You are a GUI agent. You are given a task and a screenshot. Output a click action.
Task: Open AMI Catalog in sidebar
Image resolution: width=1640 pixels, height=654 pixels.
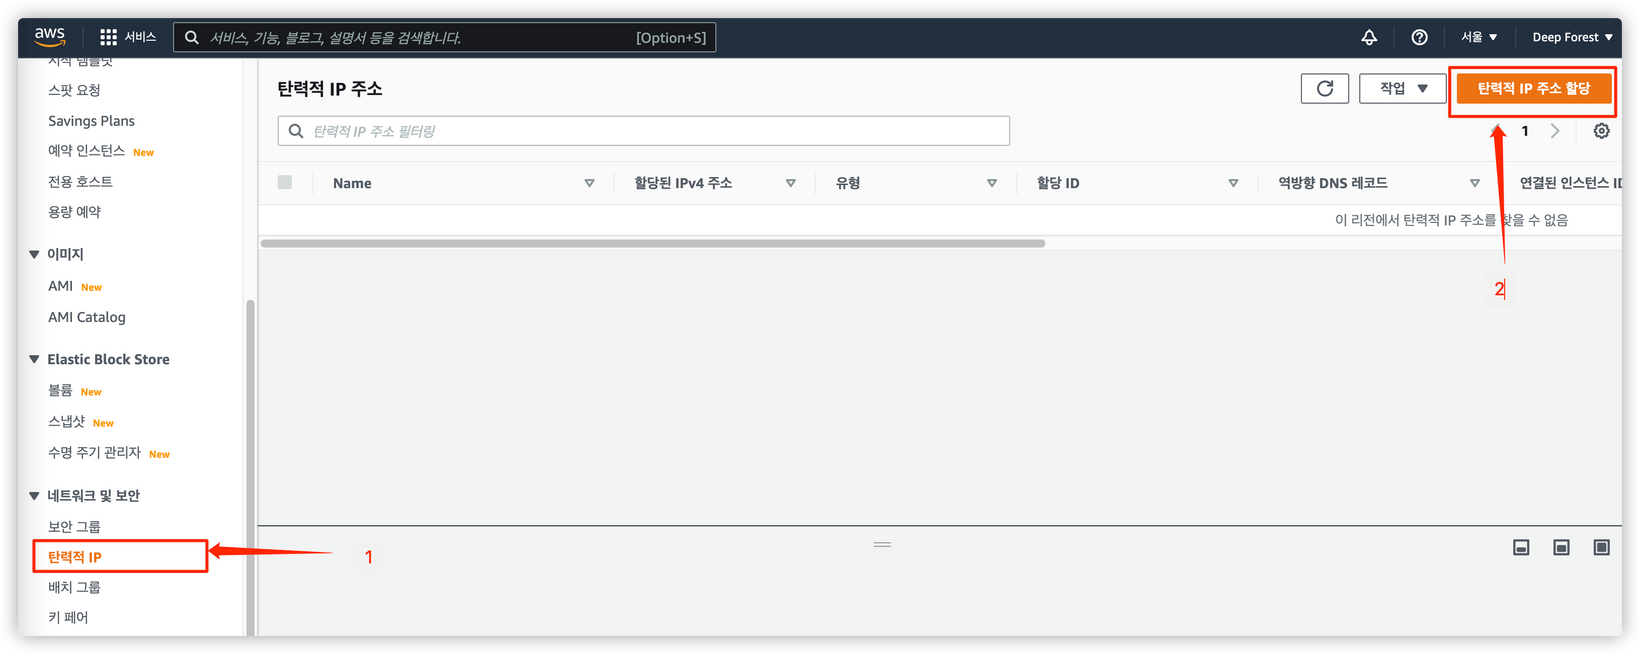87,317
